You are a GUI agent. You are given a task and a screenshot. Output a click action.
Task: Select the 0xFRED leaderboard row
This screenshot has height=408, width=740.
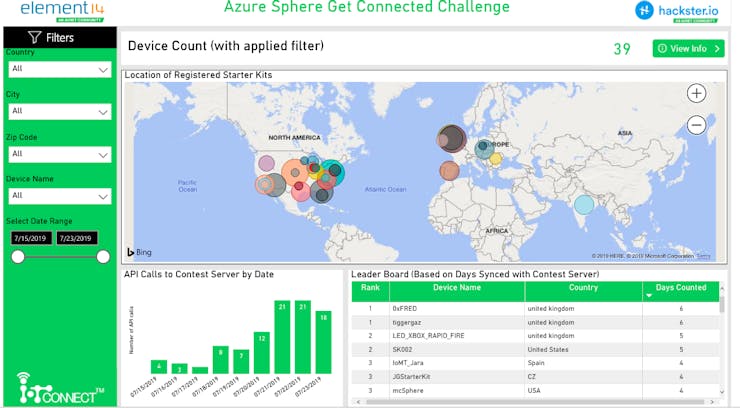click(x=535, y=308)
